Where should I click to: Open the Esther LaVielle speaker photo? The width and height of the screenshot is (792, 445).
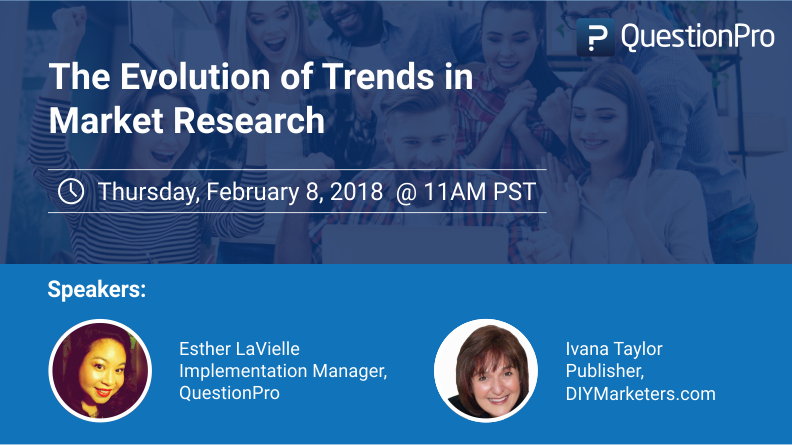pyautogui.click(x=100, y=371)
